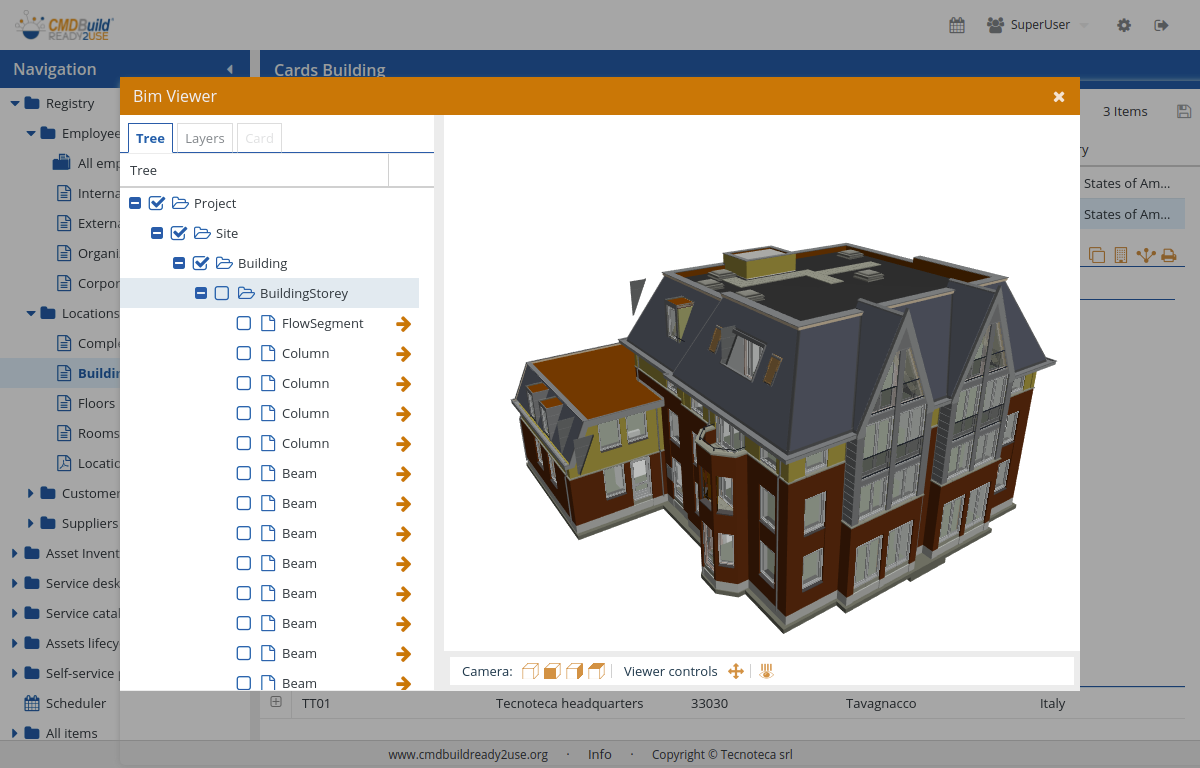This screenshot has width=1200, height=768.
Task: Click the orange arrow next to FlowSegment
Action: [x=404, y=324]
